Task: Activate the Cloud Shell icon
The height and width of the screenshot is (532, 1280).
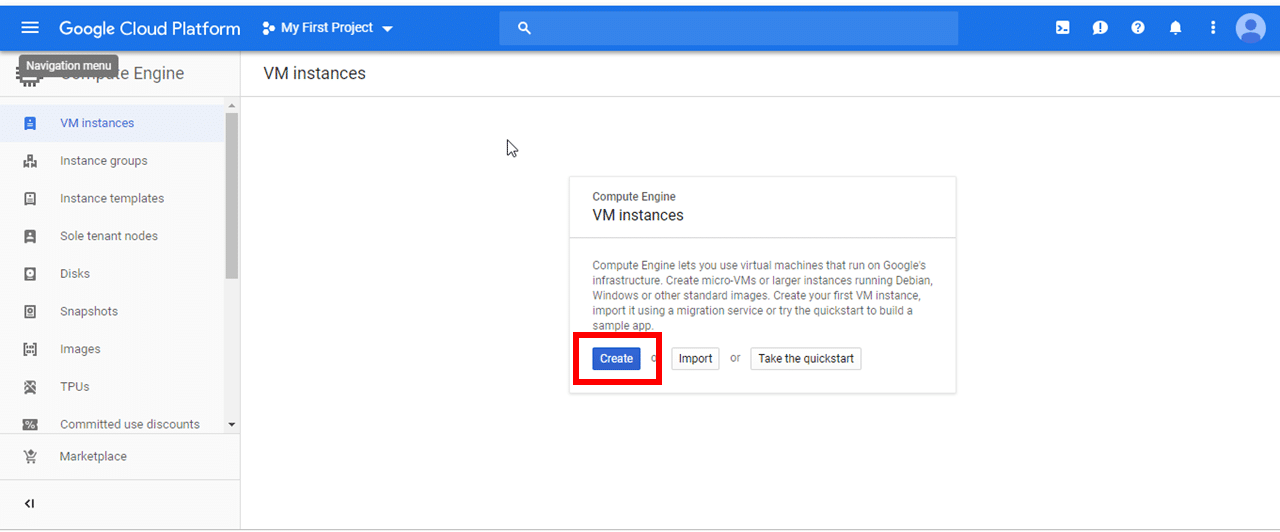Action: point(1062,28)
